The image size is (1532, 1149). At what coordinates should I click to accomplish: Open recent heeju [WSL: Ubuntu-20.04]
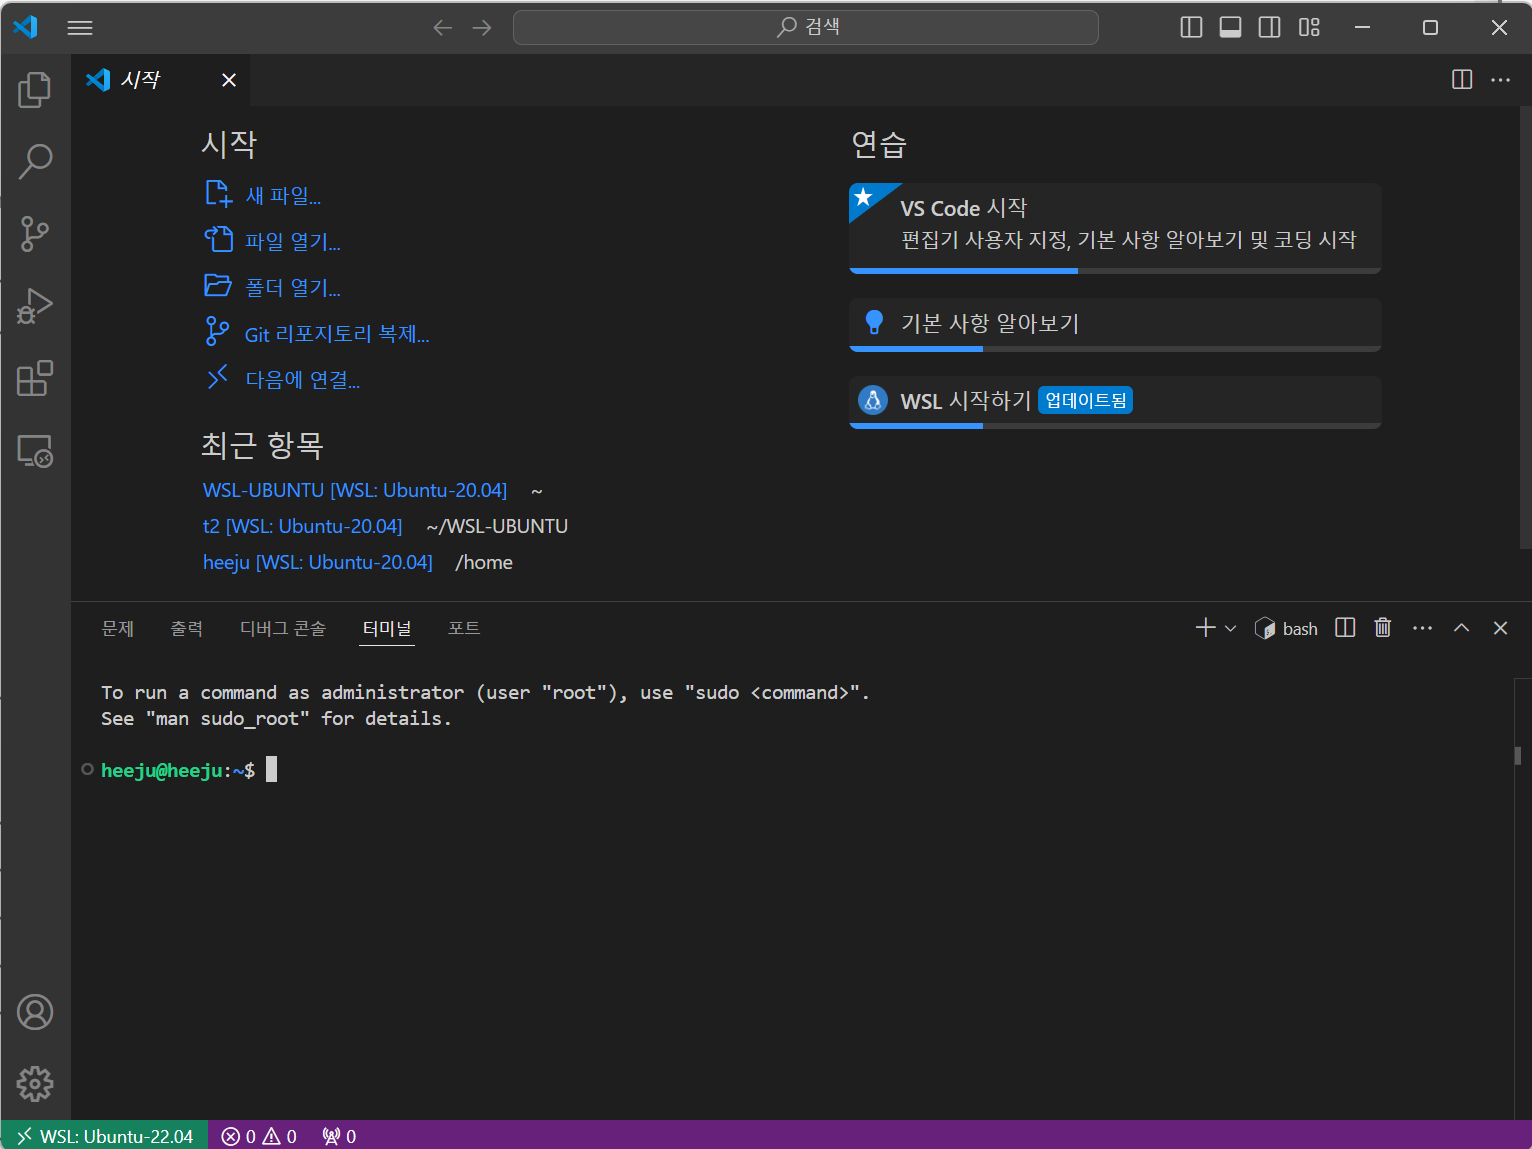318,562
